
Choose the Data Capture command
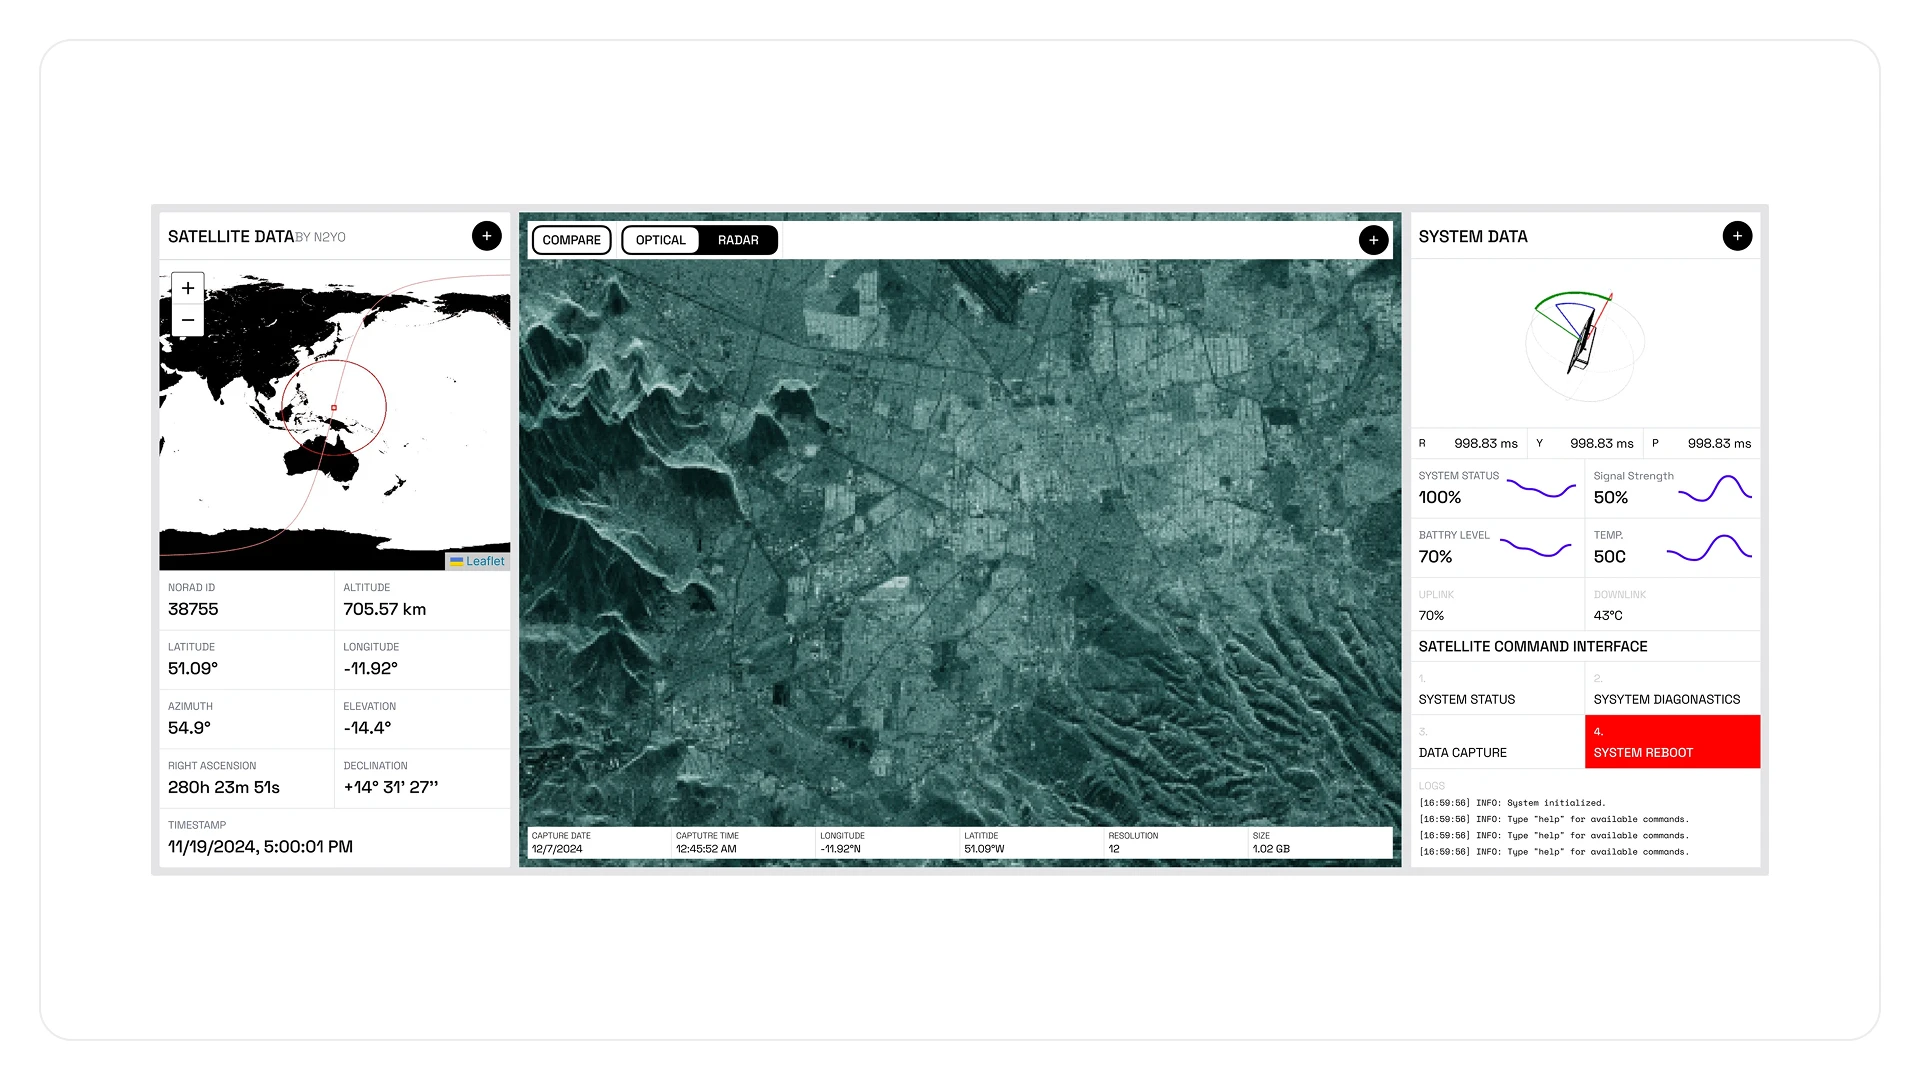tap(1497, 742)
